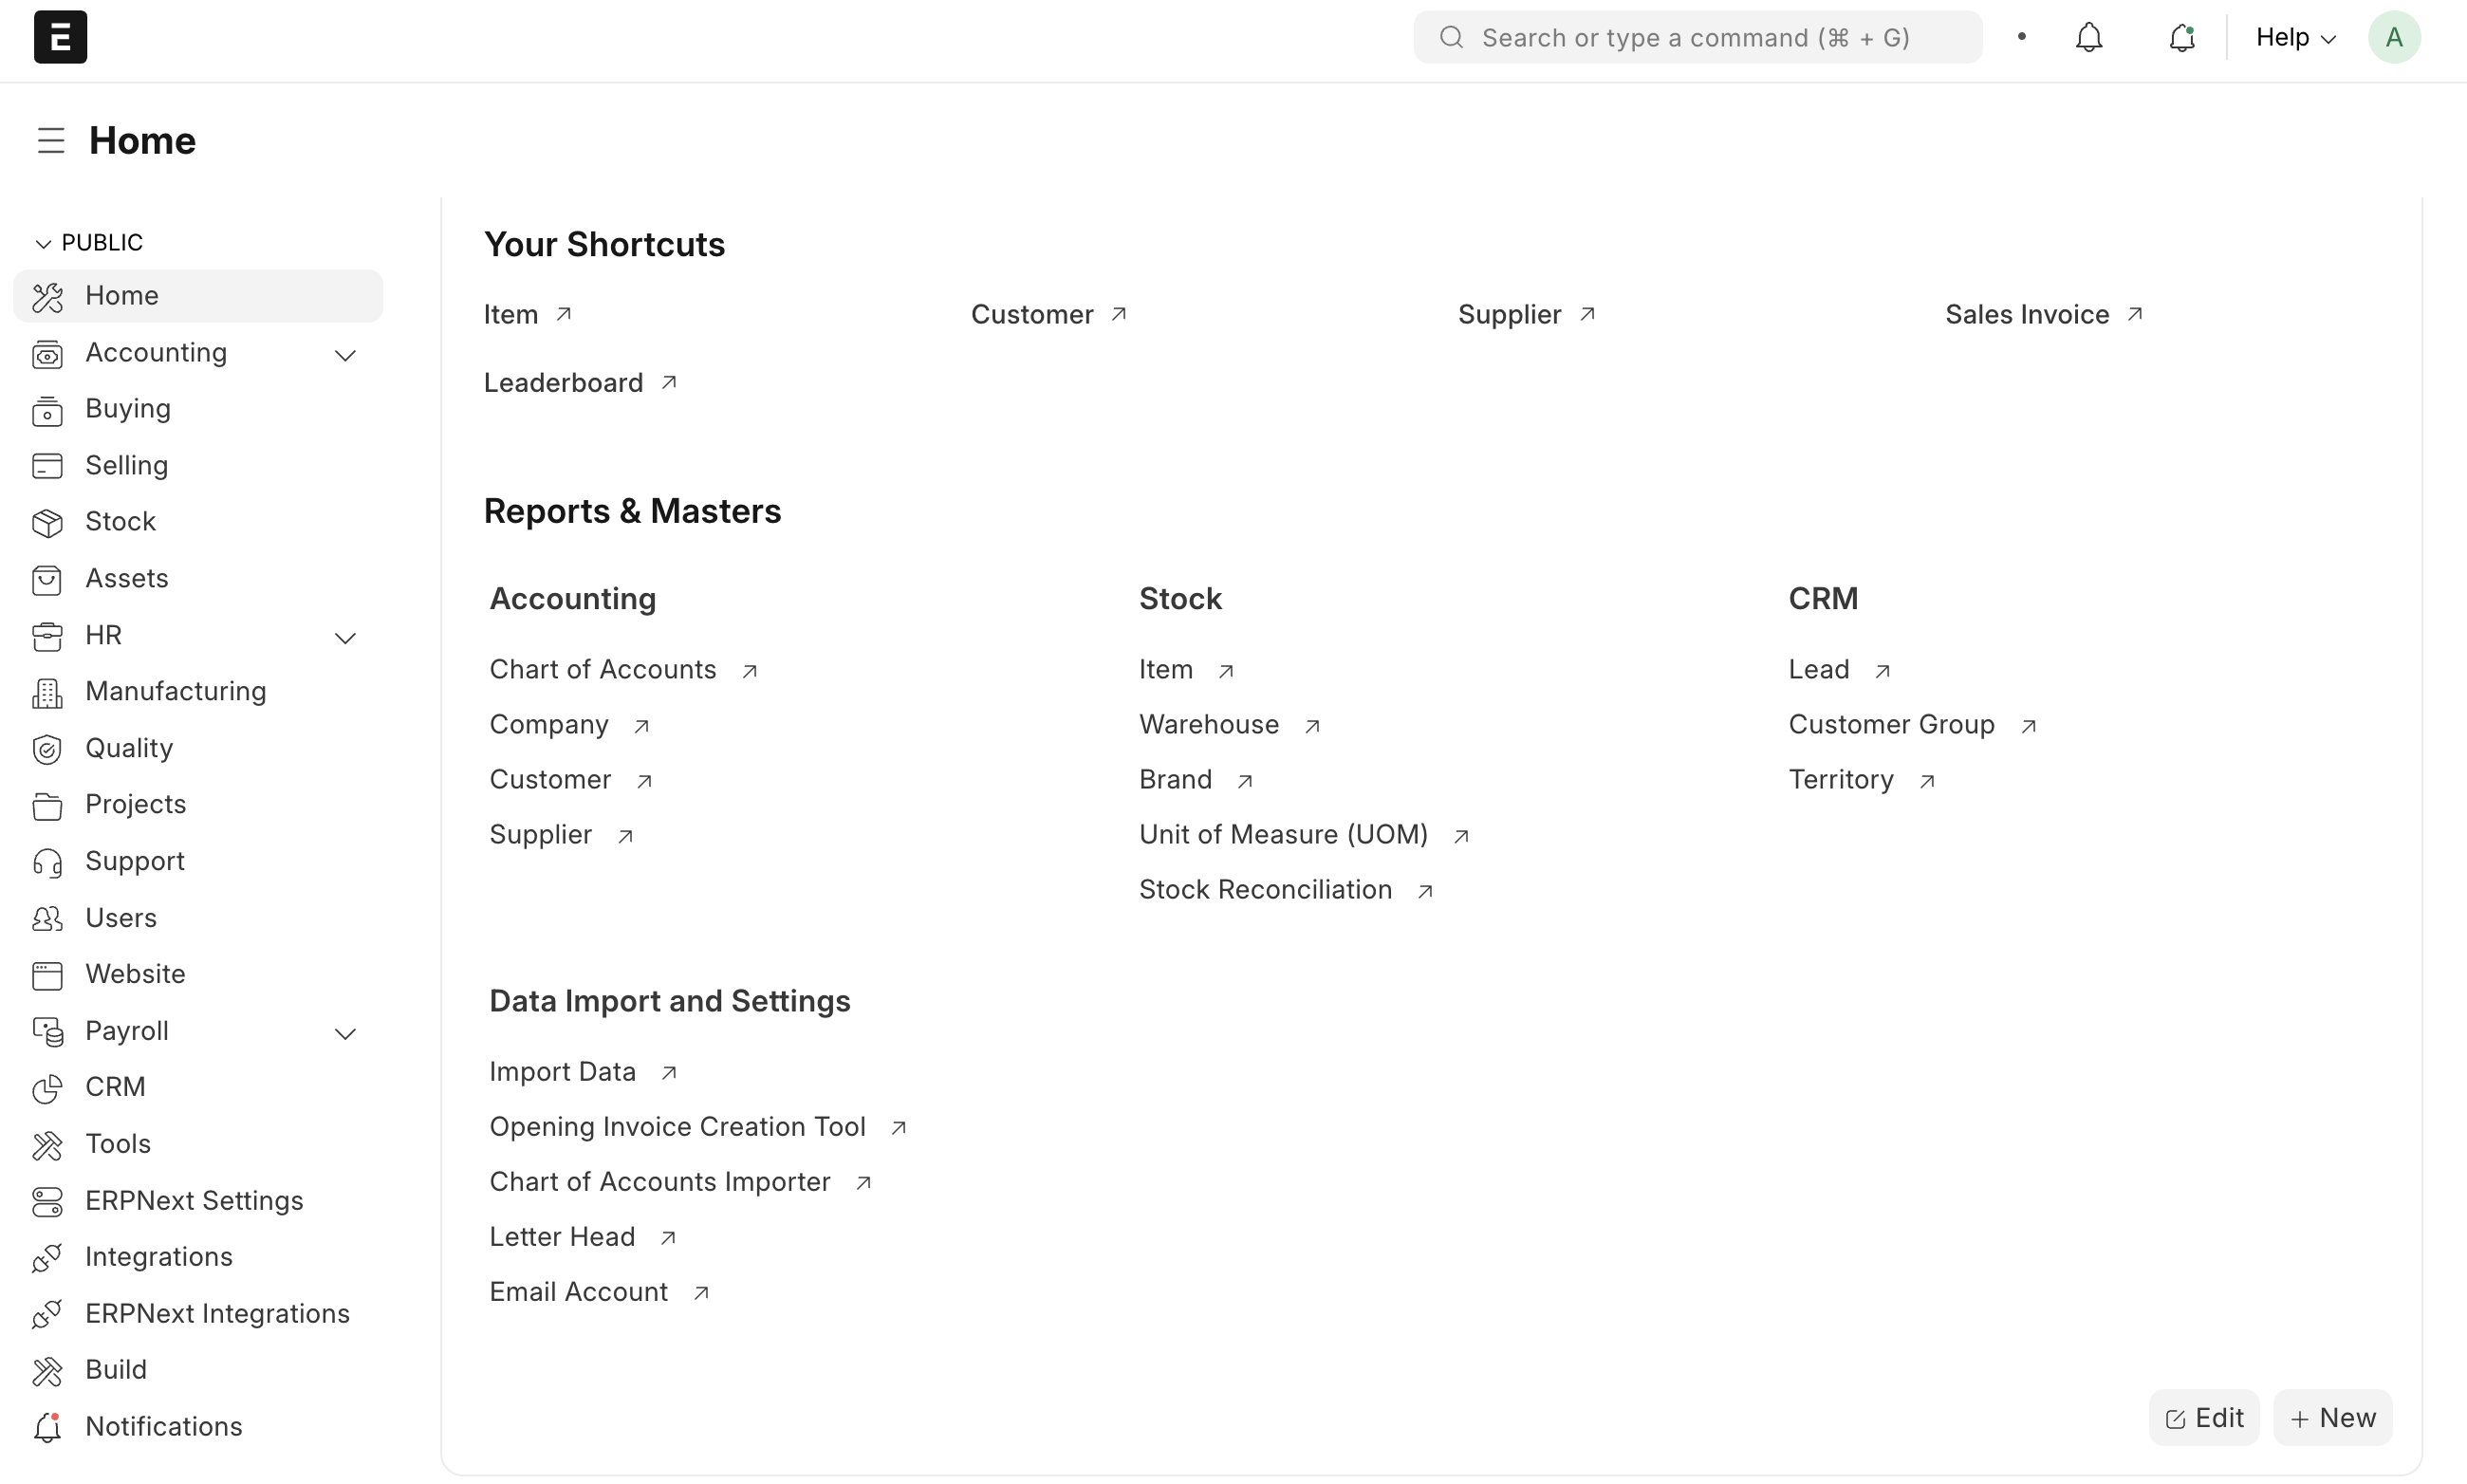Expand the Accounting sidebar chevron
This screenshot has width=2467, height=1484.
point(345,355)
